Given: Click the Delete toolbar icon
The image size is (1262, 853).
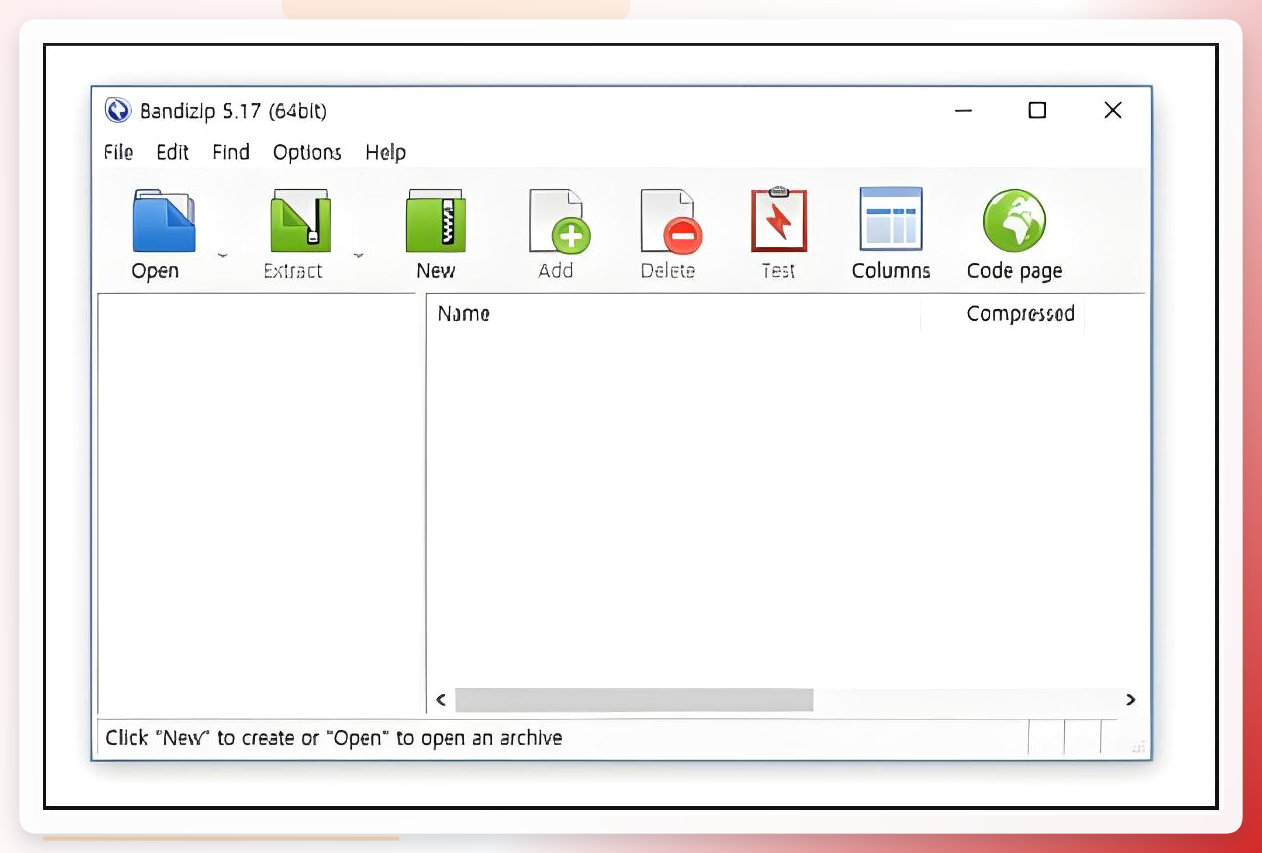Looking at the screenshot, I should tap(671, 221).
